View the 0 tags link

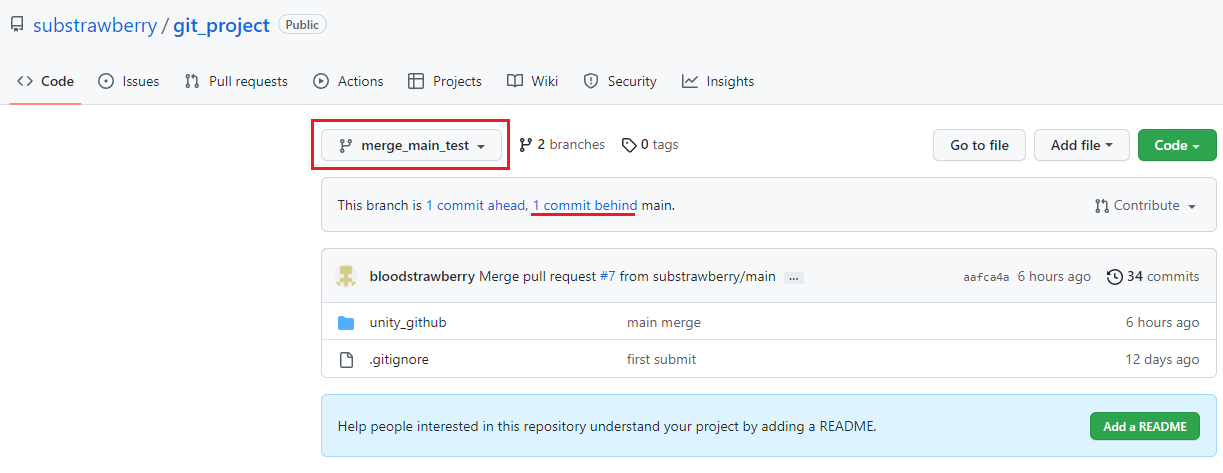650,145
